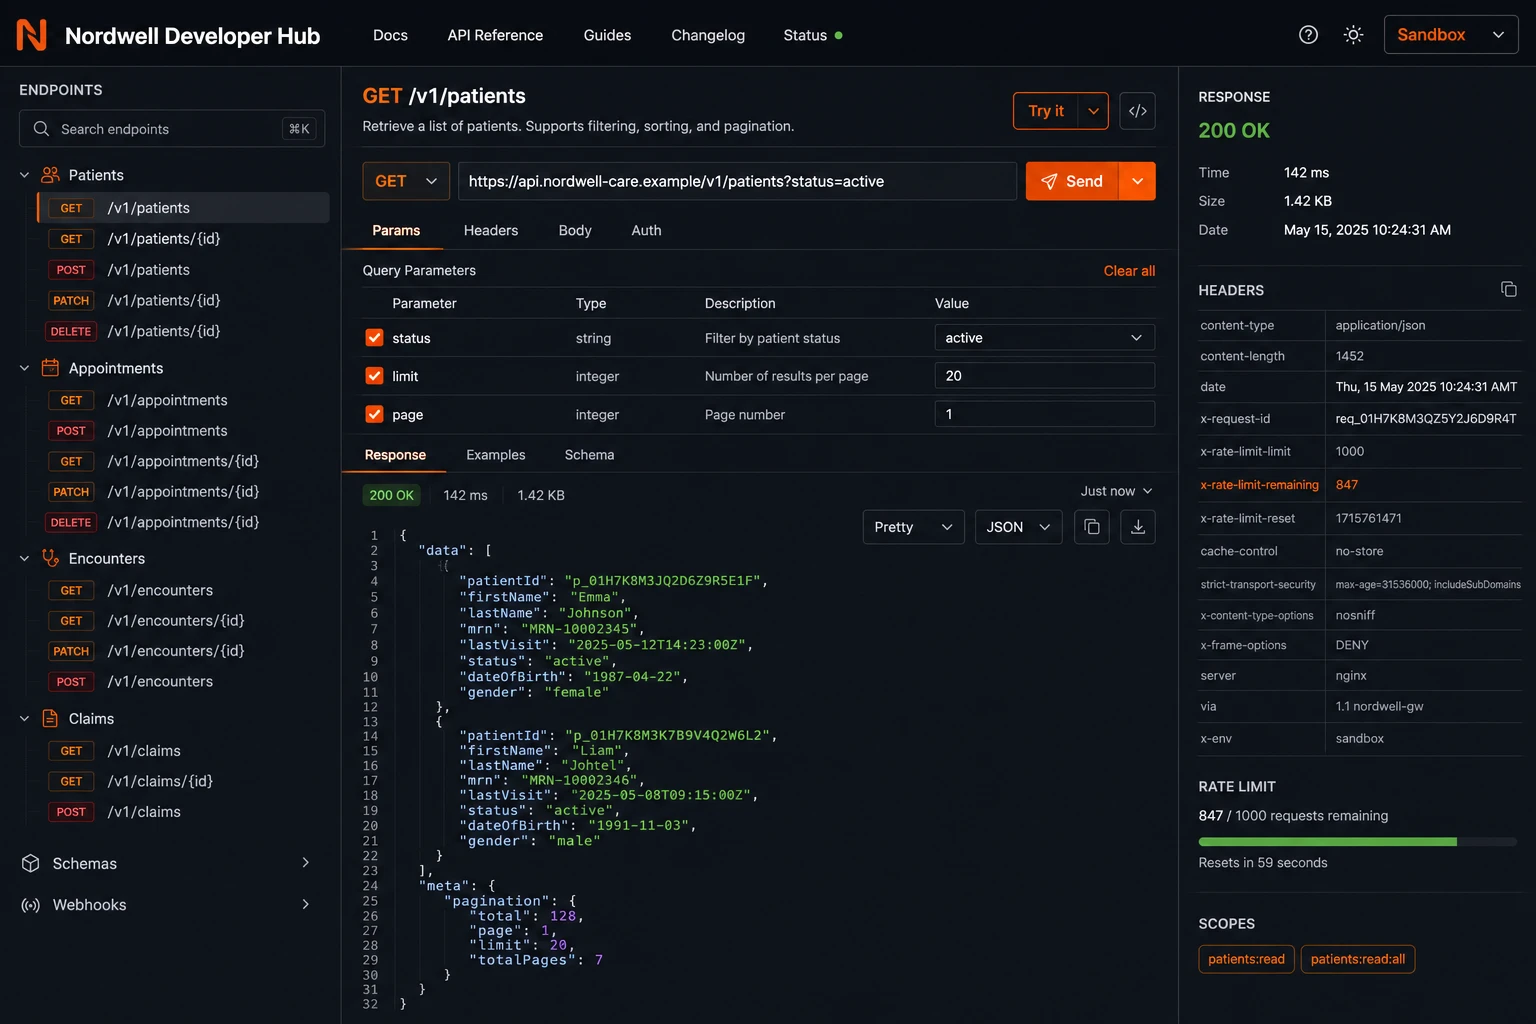The height and width of the screenshot is (1024, 1536).
Task: Click the patients:read scope badge
Action: pyautogui.click(x=1246, y=959)
